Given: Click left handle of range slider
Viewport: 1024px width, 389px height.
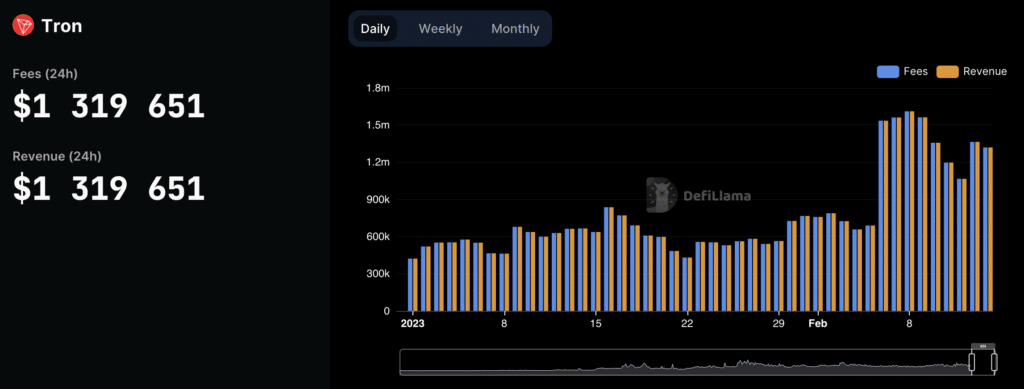Looking at the screenshot, I should (x=971, y=362).
